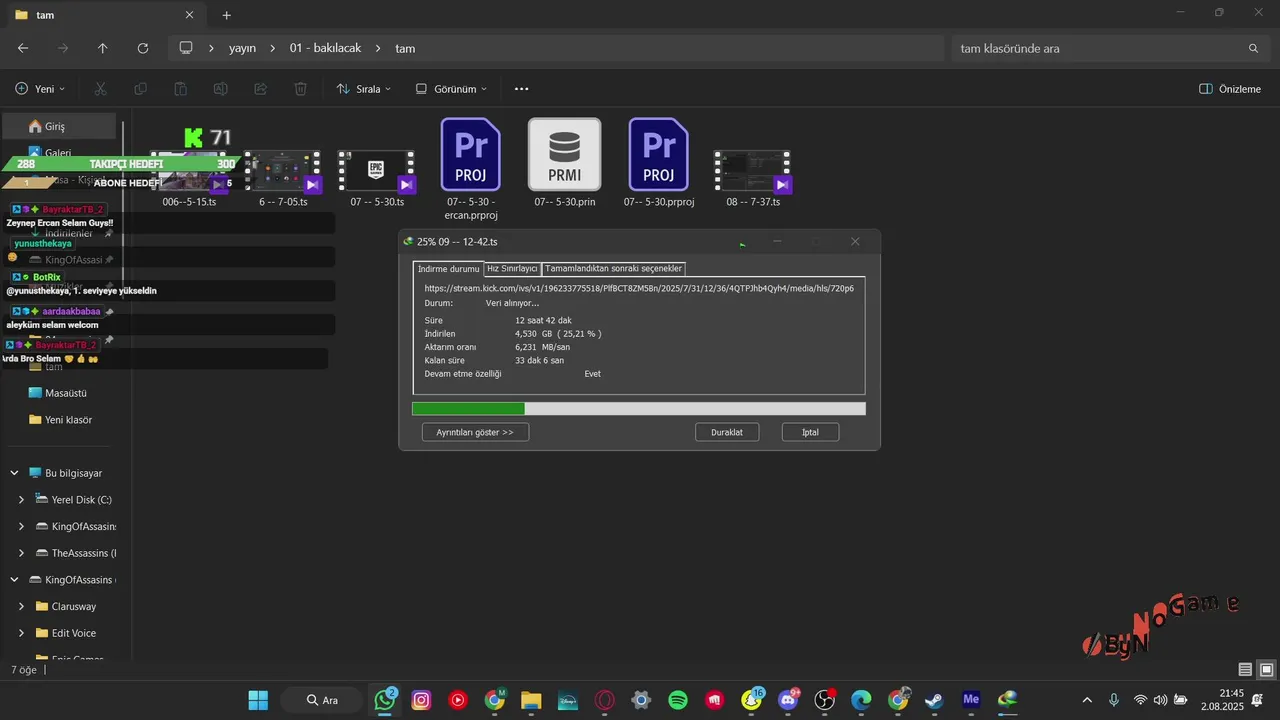The image size is (1280, 720).
Task: Toggle the Önizleme preview pane
Action: [x=1230, y=89]
